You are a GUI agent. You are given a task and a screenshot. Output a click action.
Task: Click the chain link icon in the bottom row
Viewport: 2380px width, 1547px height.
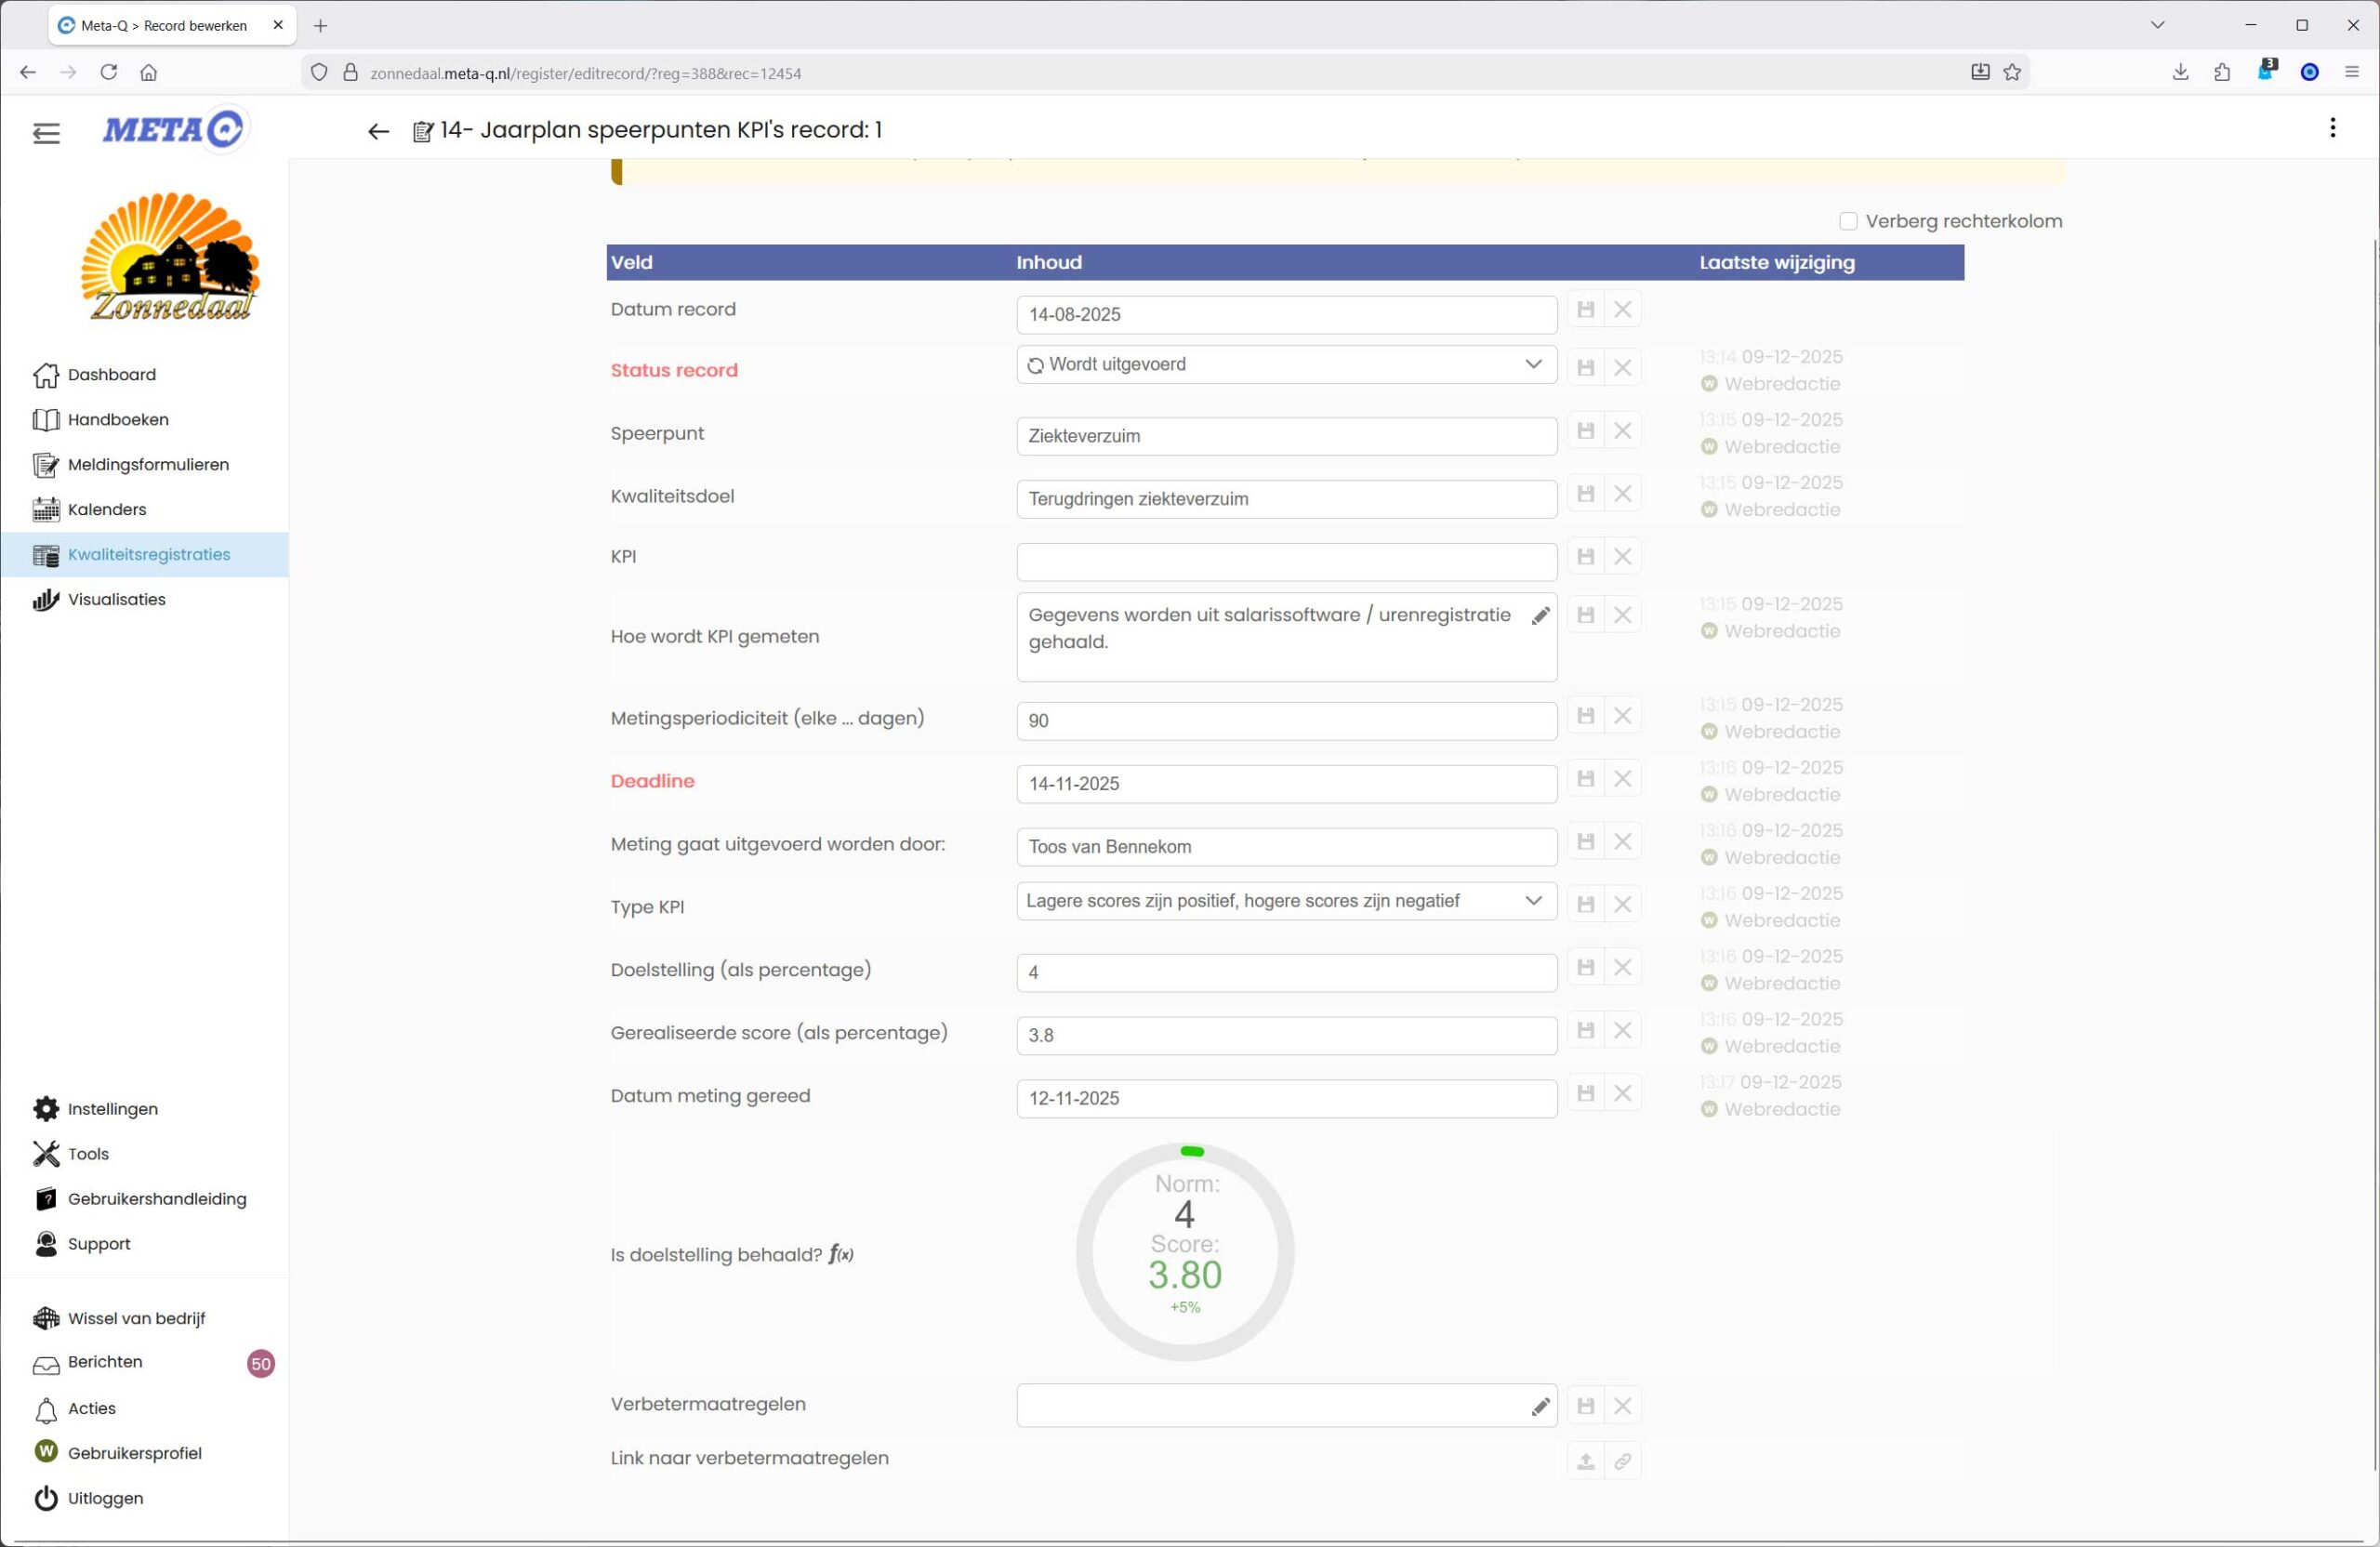(x=1622, y=1461)
